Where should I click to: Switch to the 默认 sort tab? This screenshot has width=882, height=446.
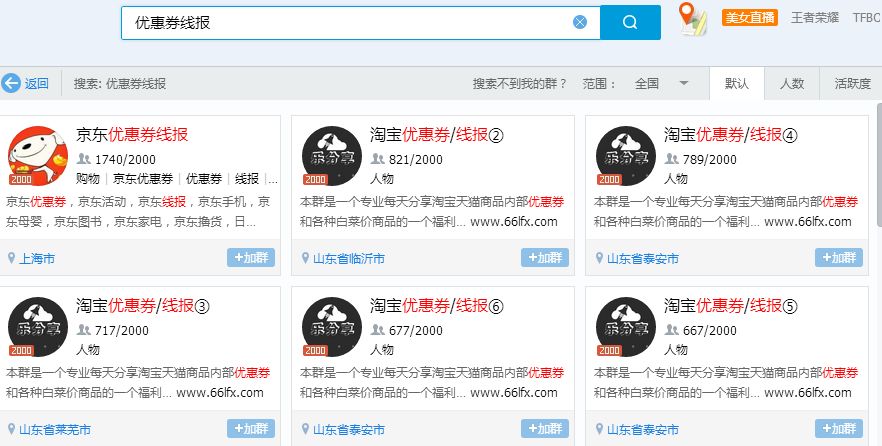(737, 84)
